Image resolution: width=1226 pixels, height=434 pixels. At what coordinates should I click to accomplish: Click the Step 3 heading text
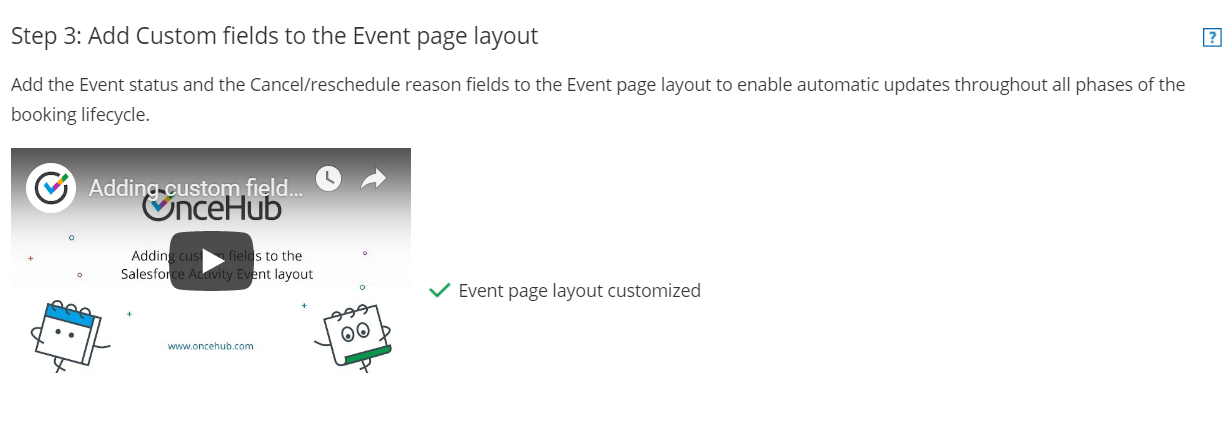275,36
